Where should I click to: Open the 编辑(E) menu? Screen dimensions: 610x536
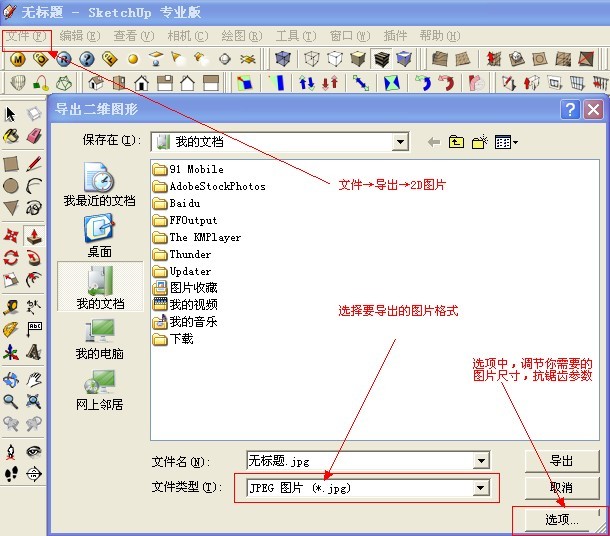pos(80,36)
